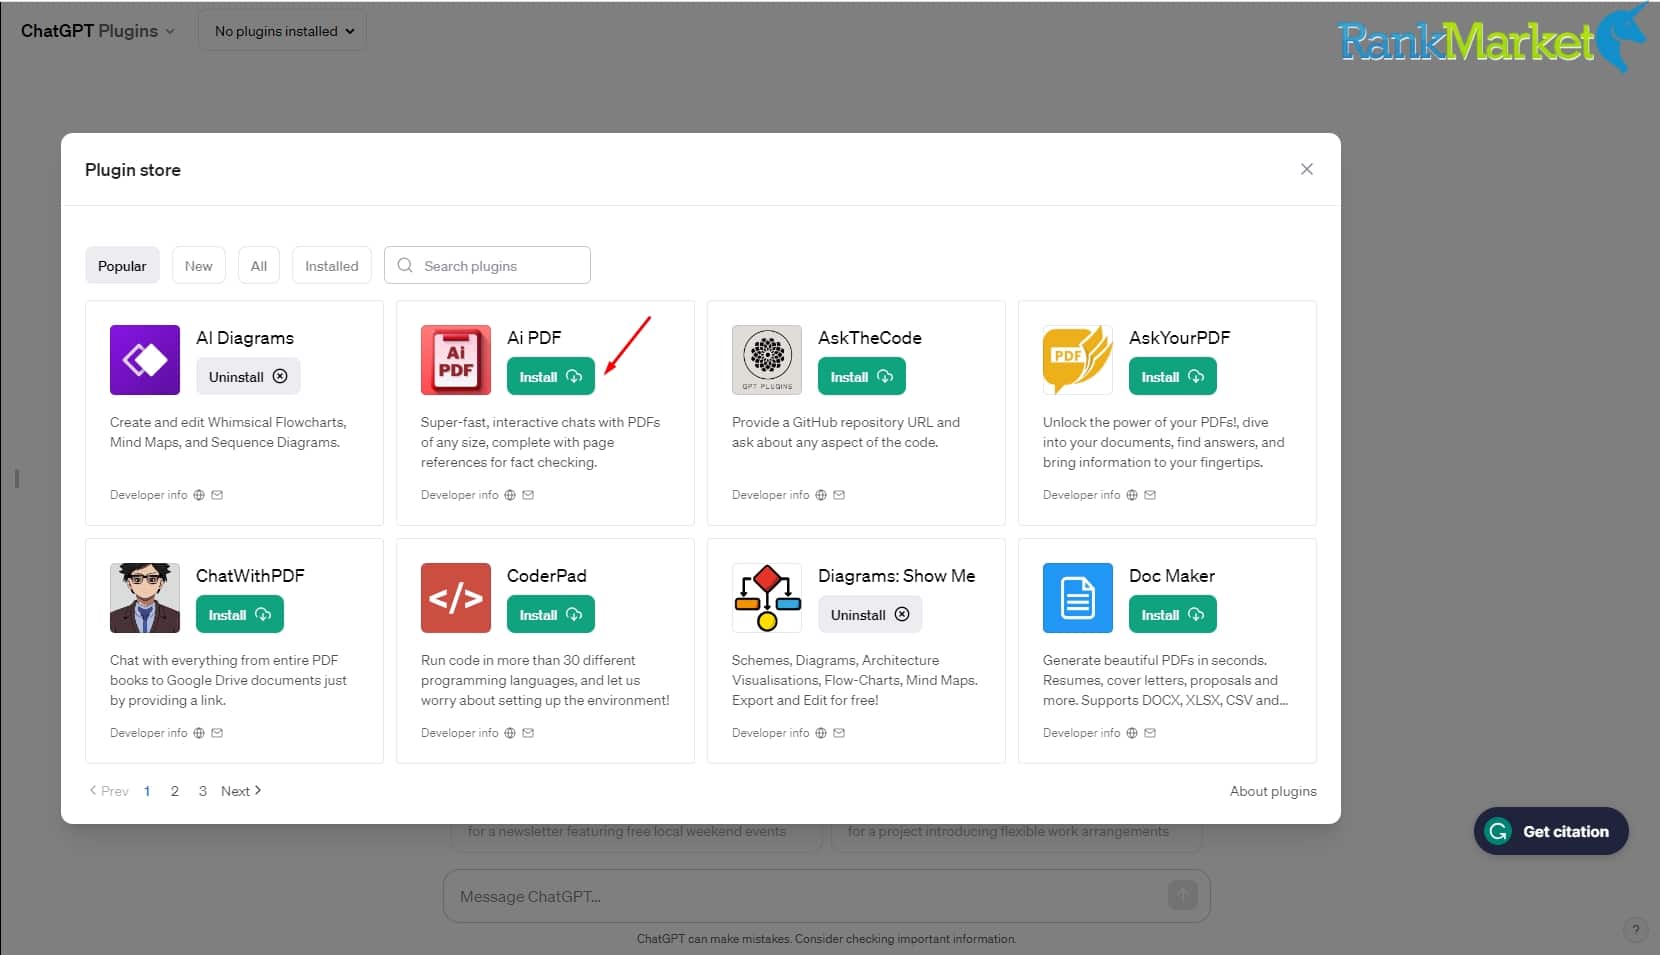
Task: Close the Plugin store dialog
Action: (1306, 169)
